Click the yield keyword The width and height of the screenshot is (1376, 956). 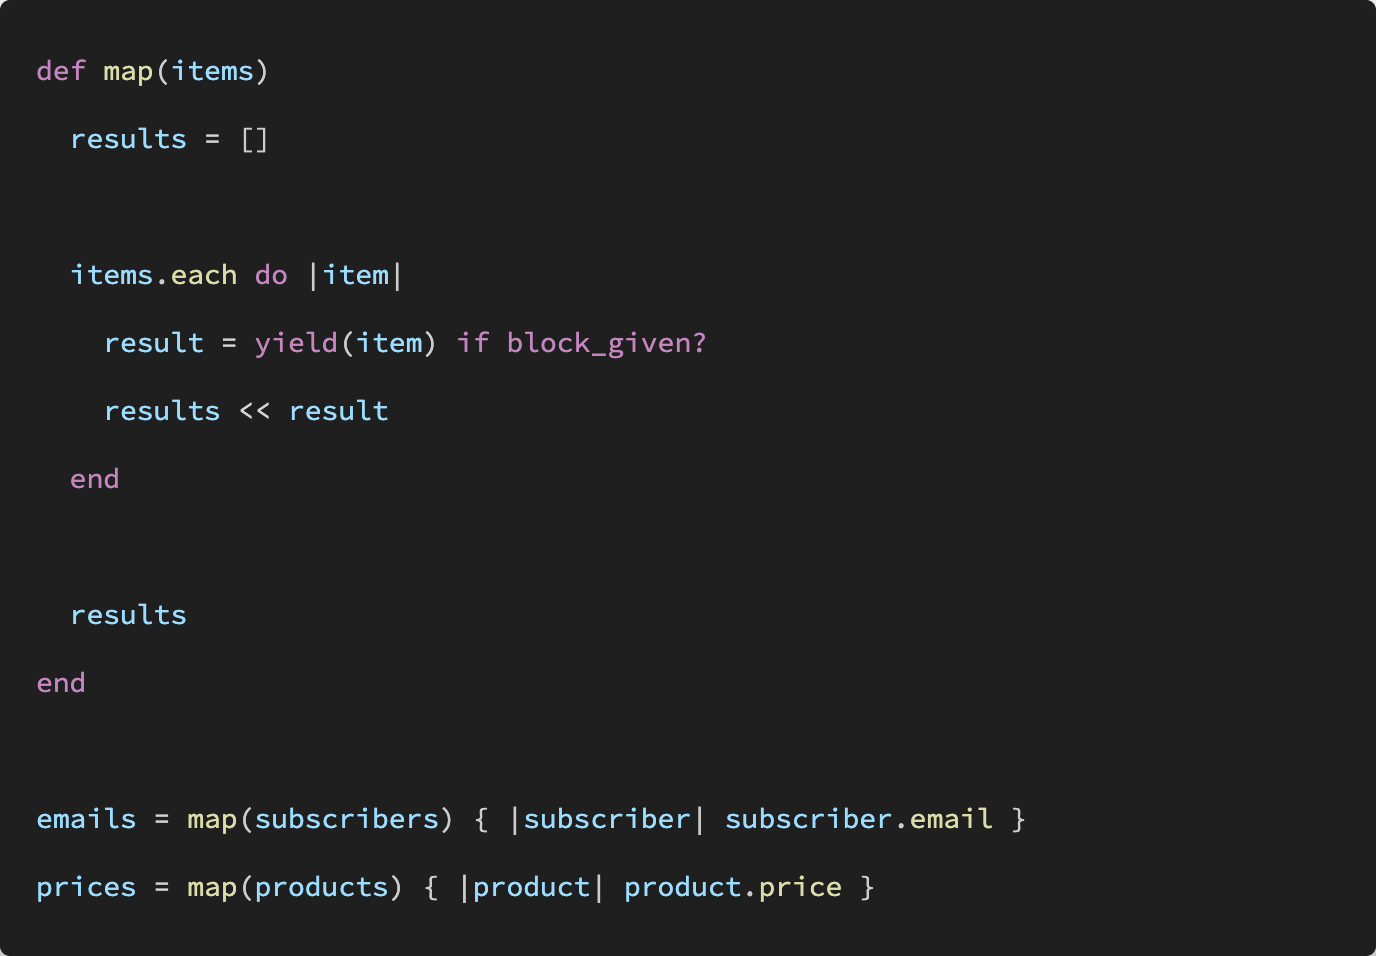(x=296, y=344)
